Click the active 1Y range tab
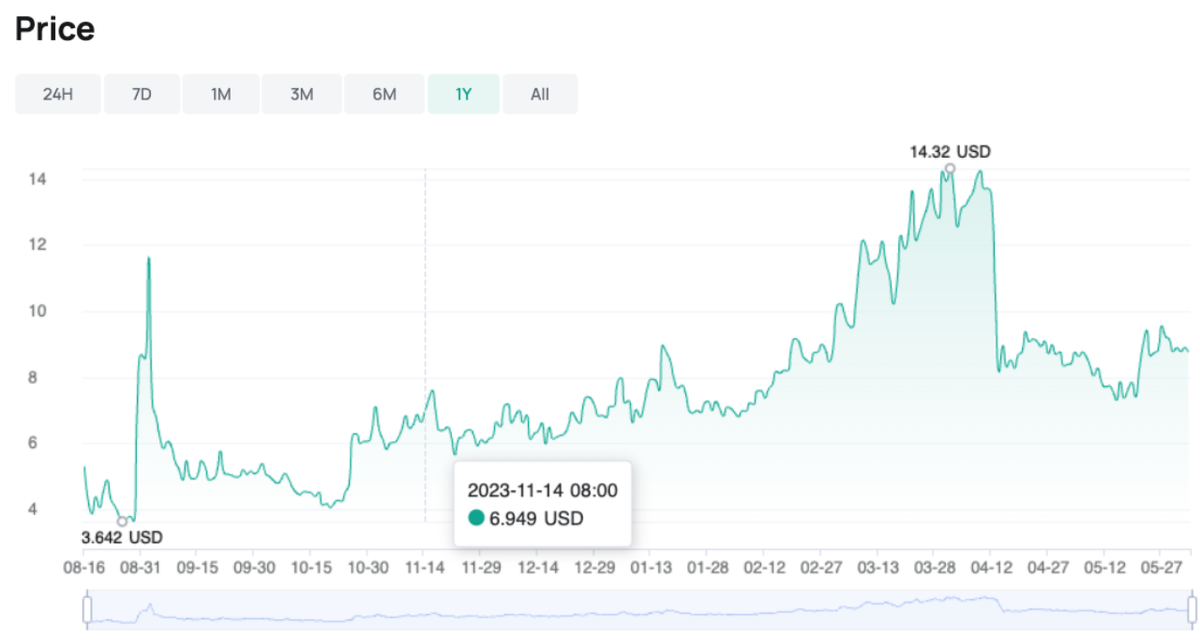Viewport: 1200px width, 640px height. tap(463, 94)
